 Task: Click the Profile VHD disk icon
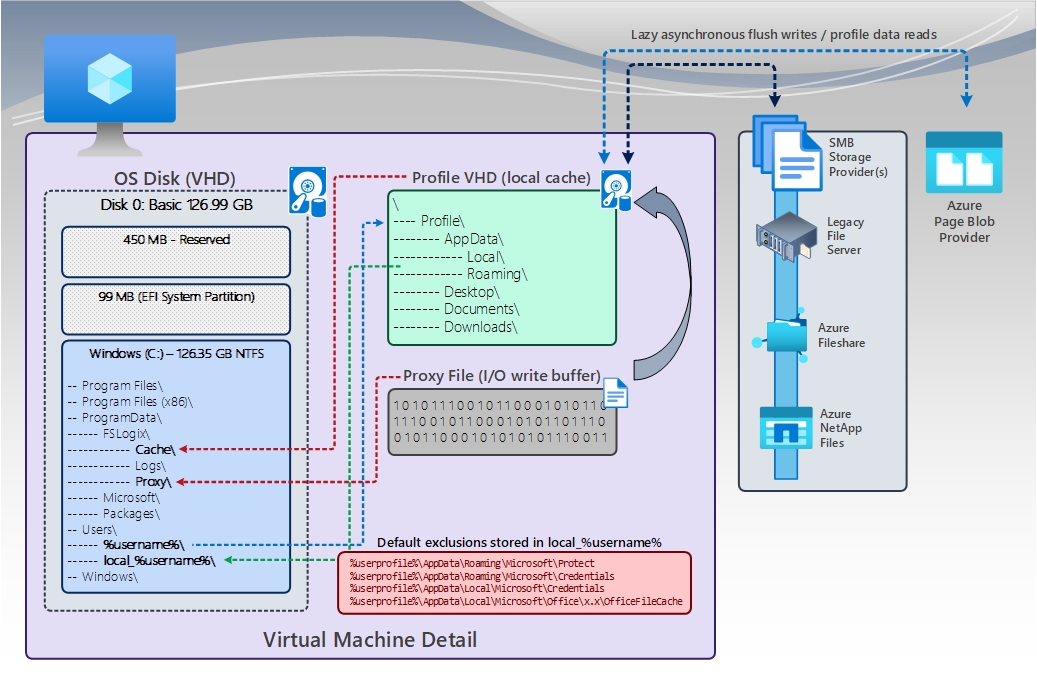616,190
